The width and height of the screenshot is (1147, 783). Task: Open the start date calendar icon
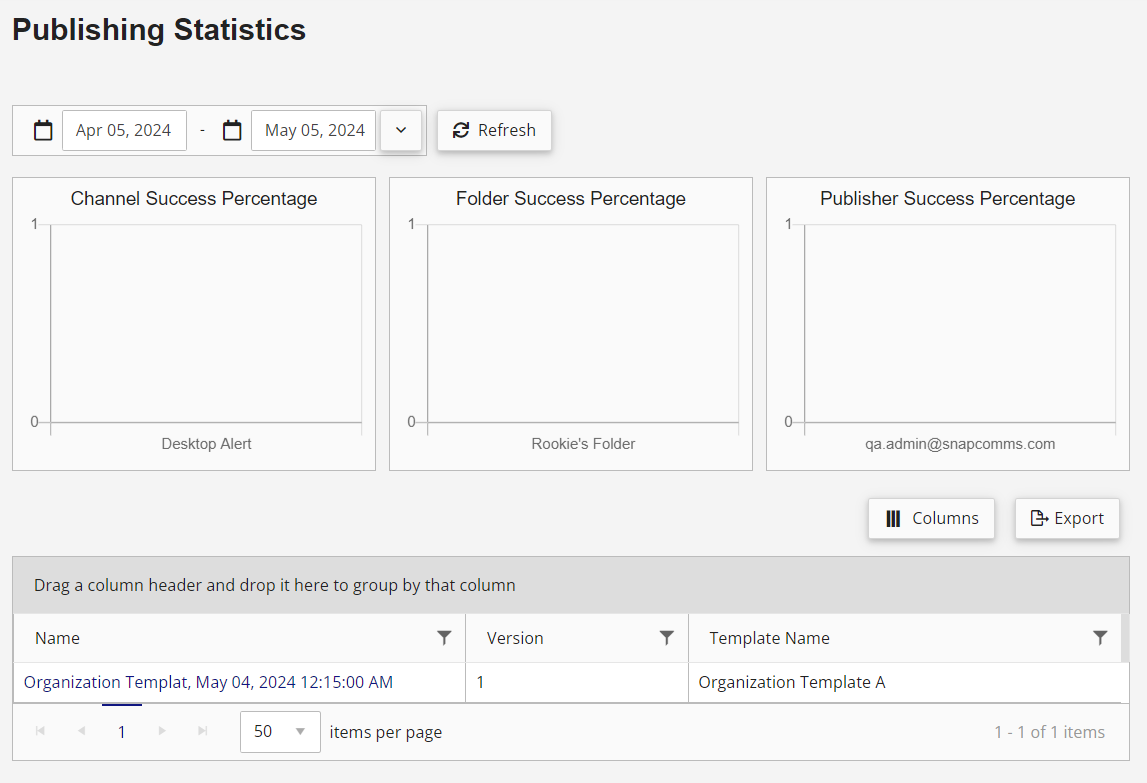point(43,130)
